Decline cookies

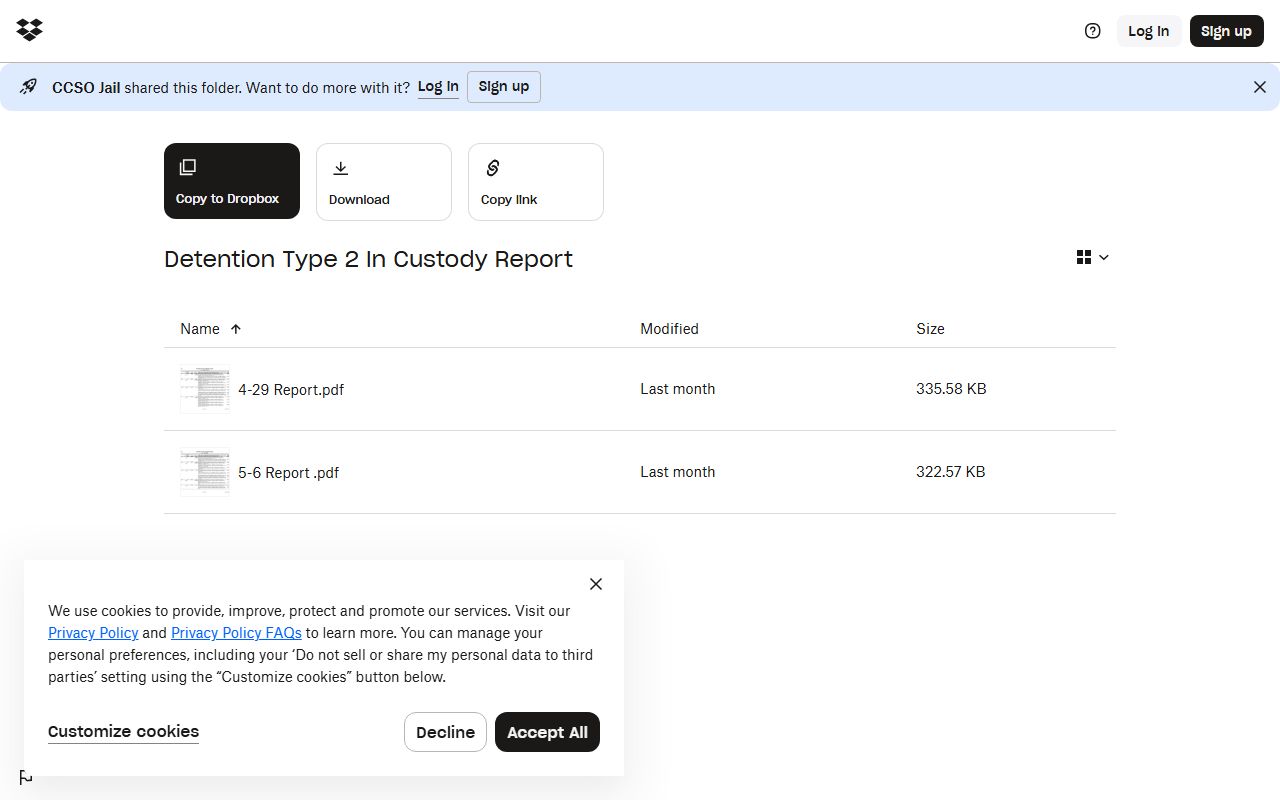[x=445, y=732]
